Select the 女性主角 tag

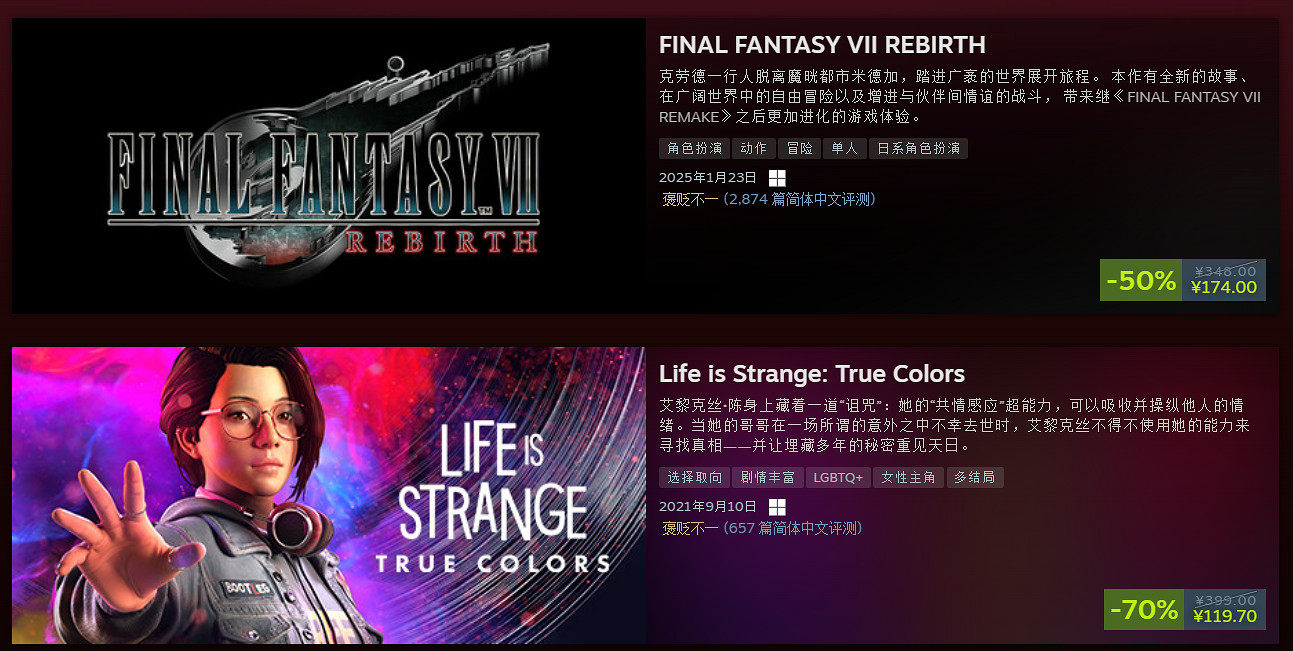tap(909, 478)
